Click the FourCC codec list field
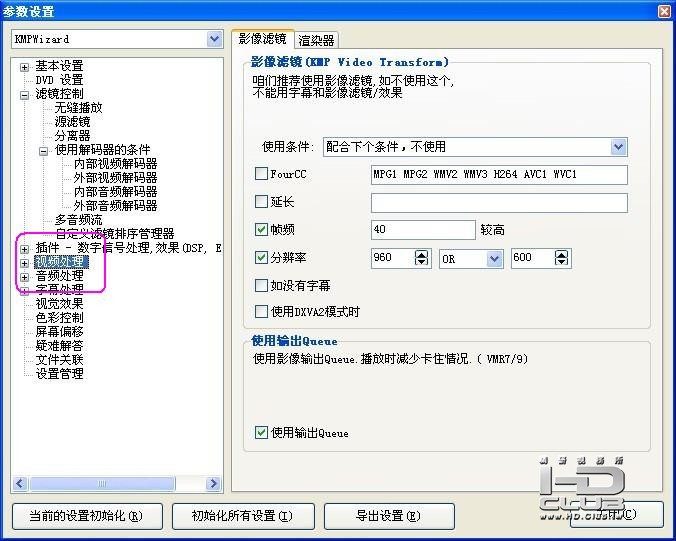 [499, 175]
